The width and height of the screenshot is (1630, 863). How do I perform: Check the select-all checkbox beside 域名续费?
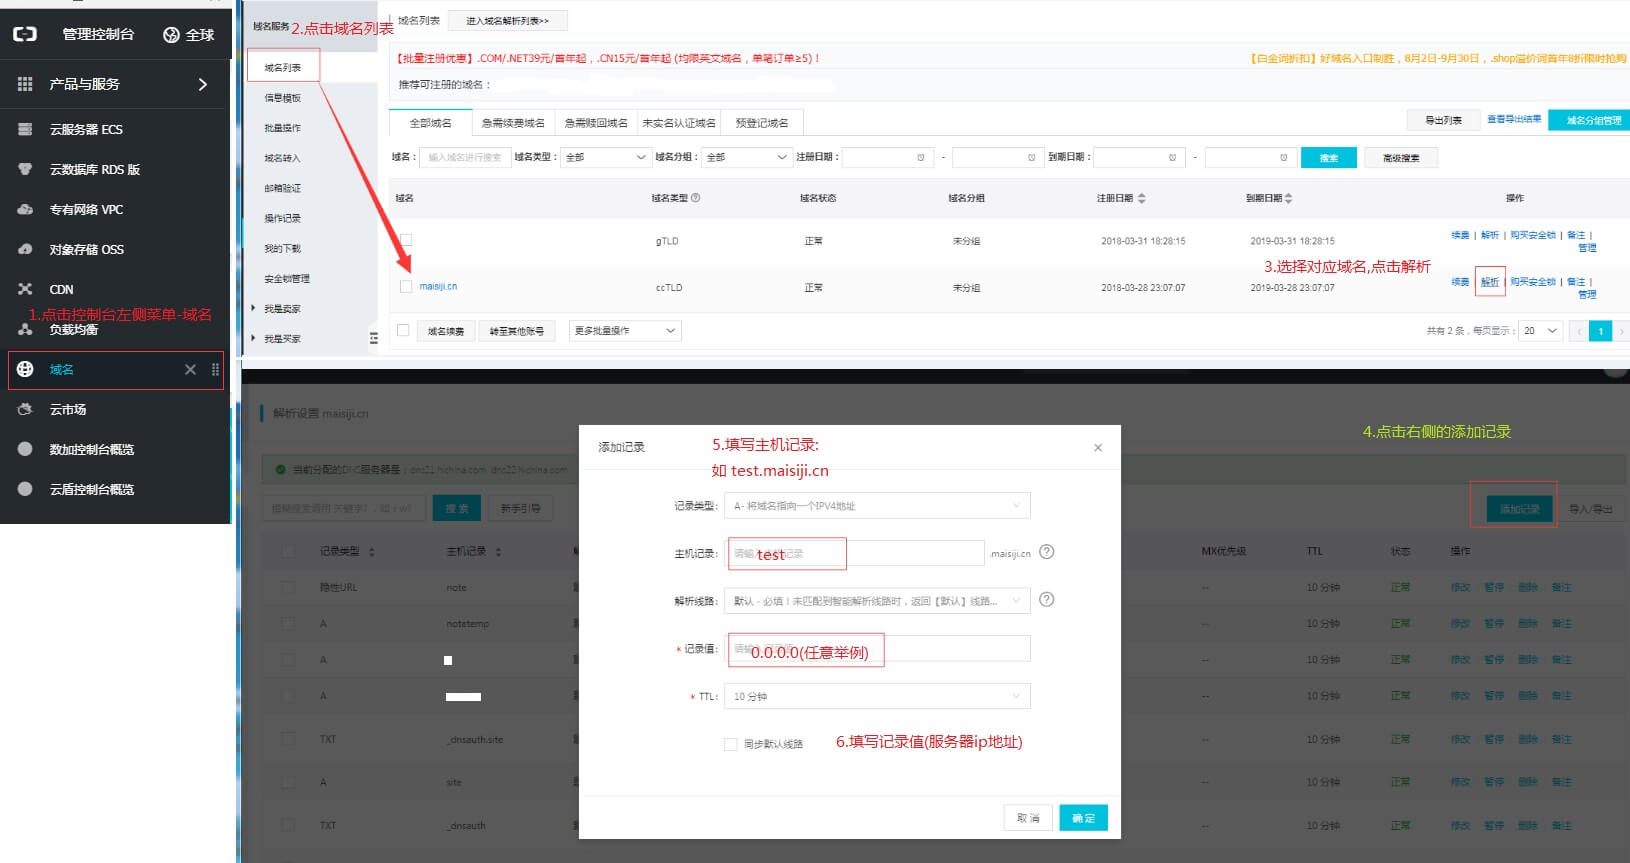(x=403, y=330)
